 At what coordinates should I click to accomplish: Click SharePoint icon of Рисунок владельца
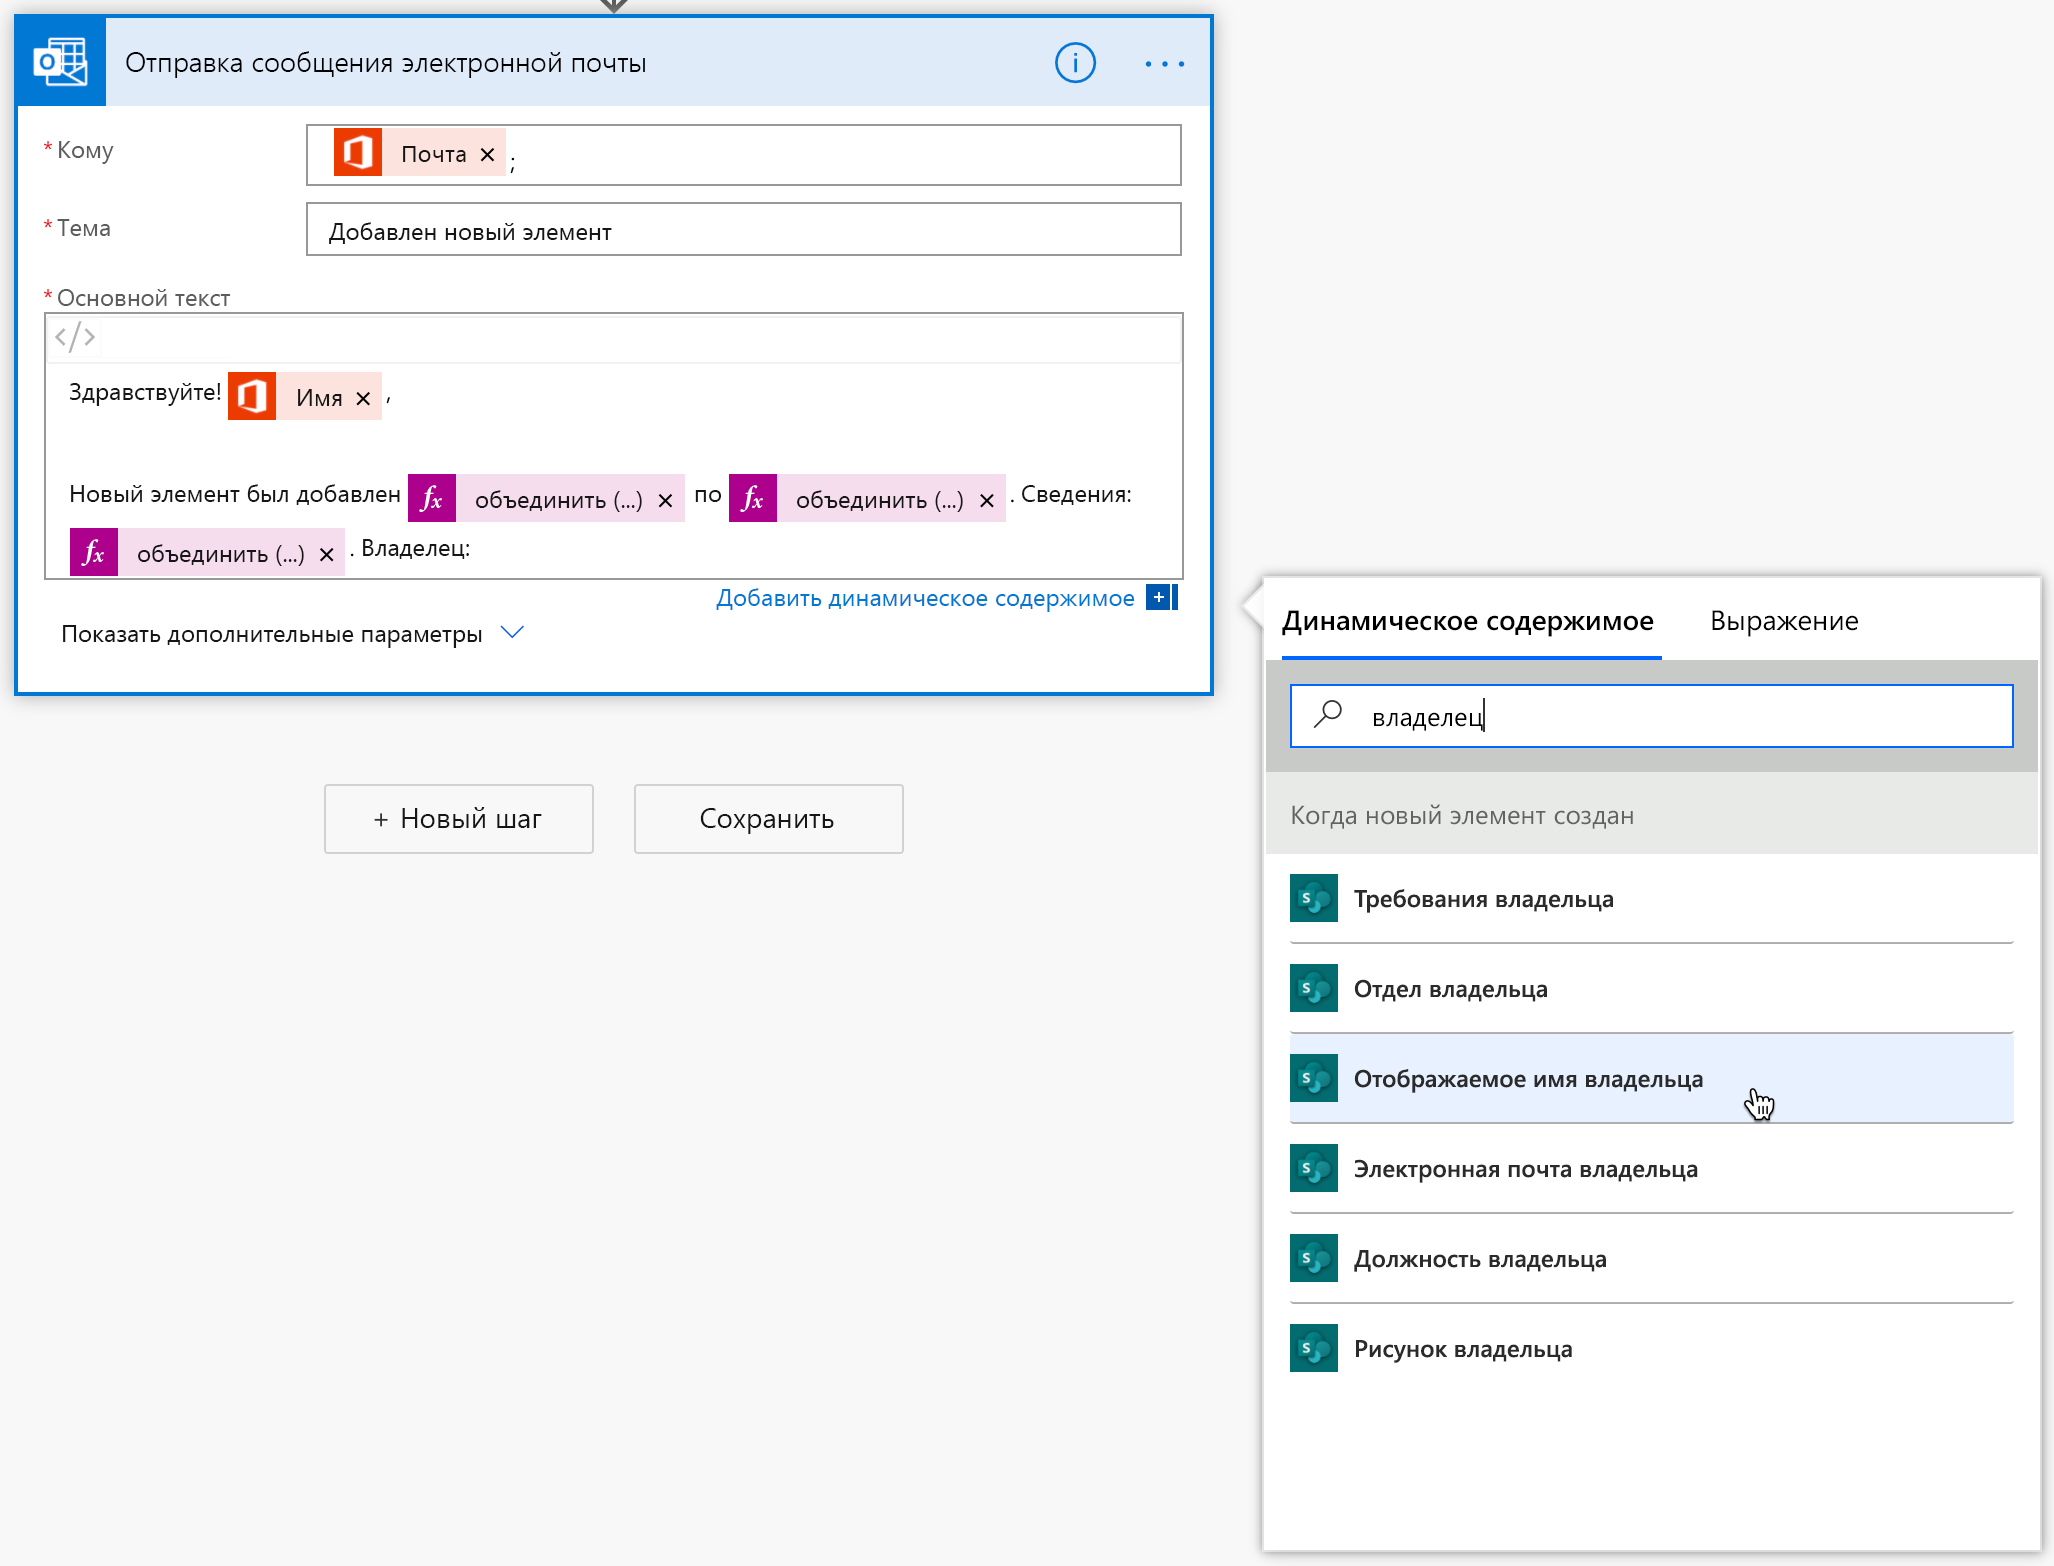pyautogui.click(x=1314, y=1348)
